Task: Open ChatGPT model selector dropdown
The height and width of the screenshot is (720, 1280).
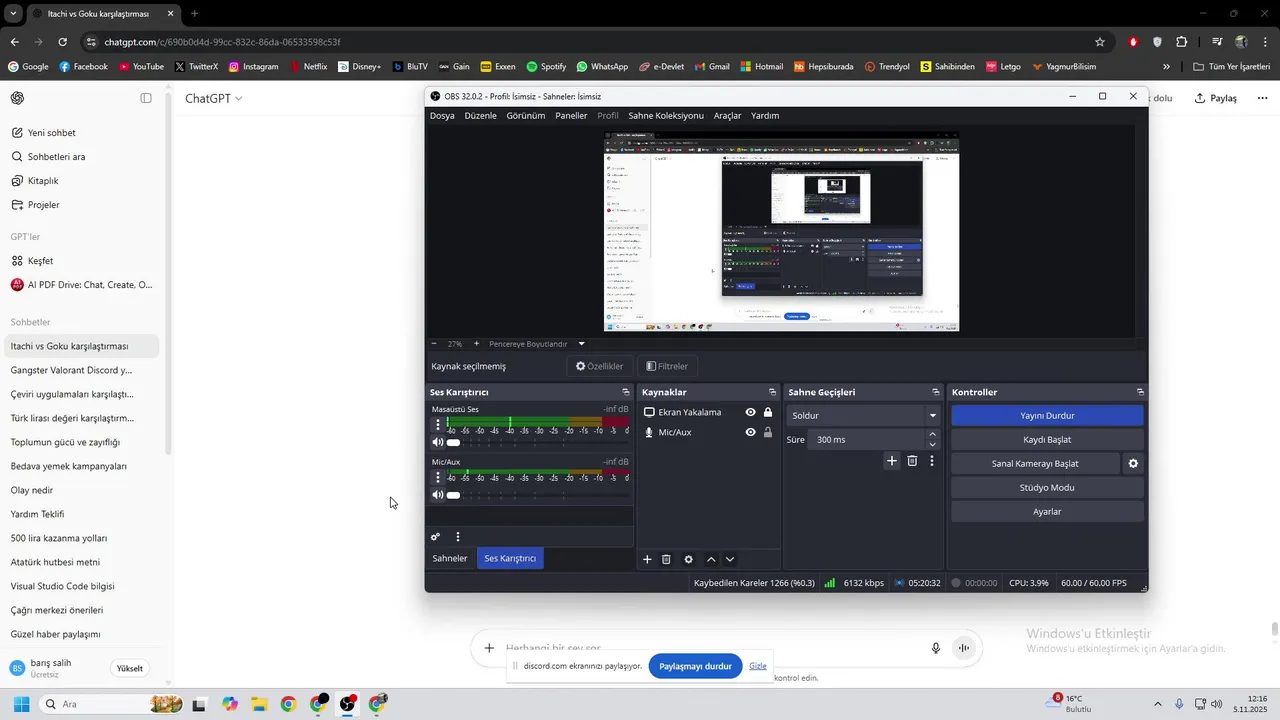Action: point(214,98)
